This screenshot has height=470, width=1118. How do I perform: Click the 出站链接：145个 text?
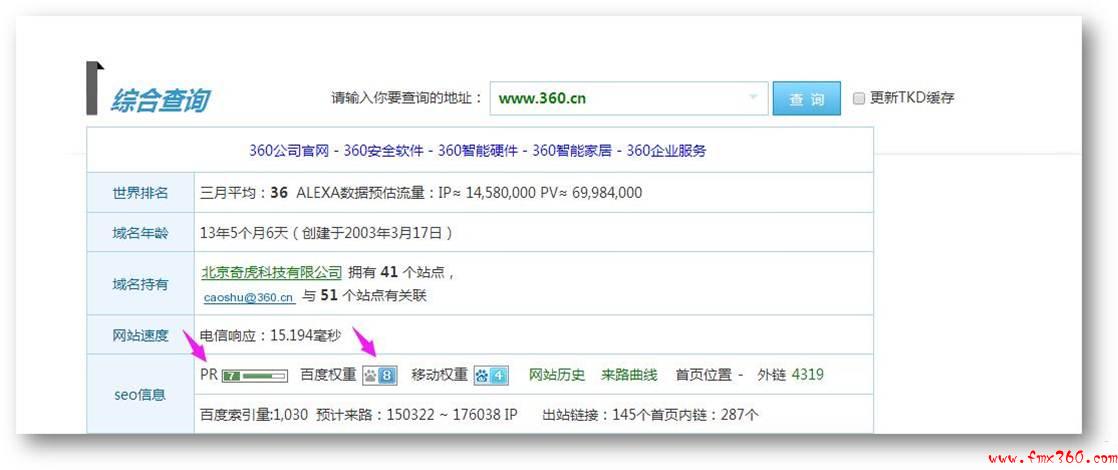coord(595,414)
